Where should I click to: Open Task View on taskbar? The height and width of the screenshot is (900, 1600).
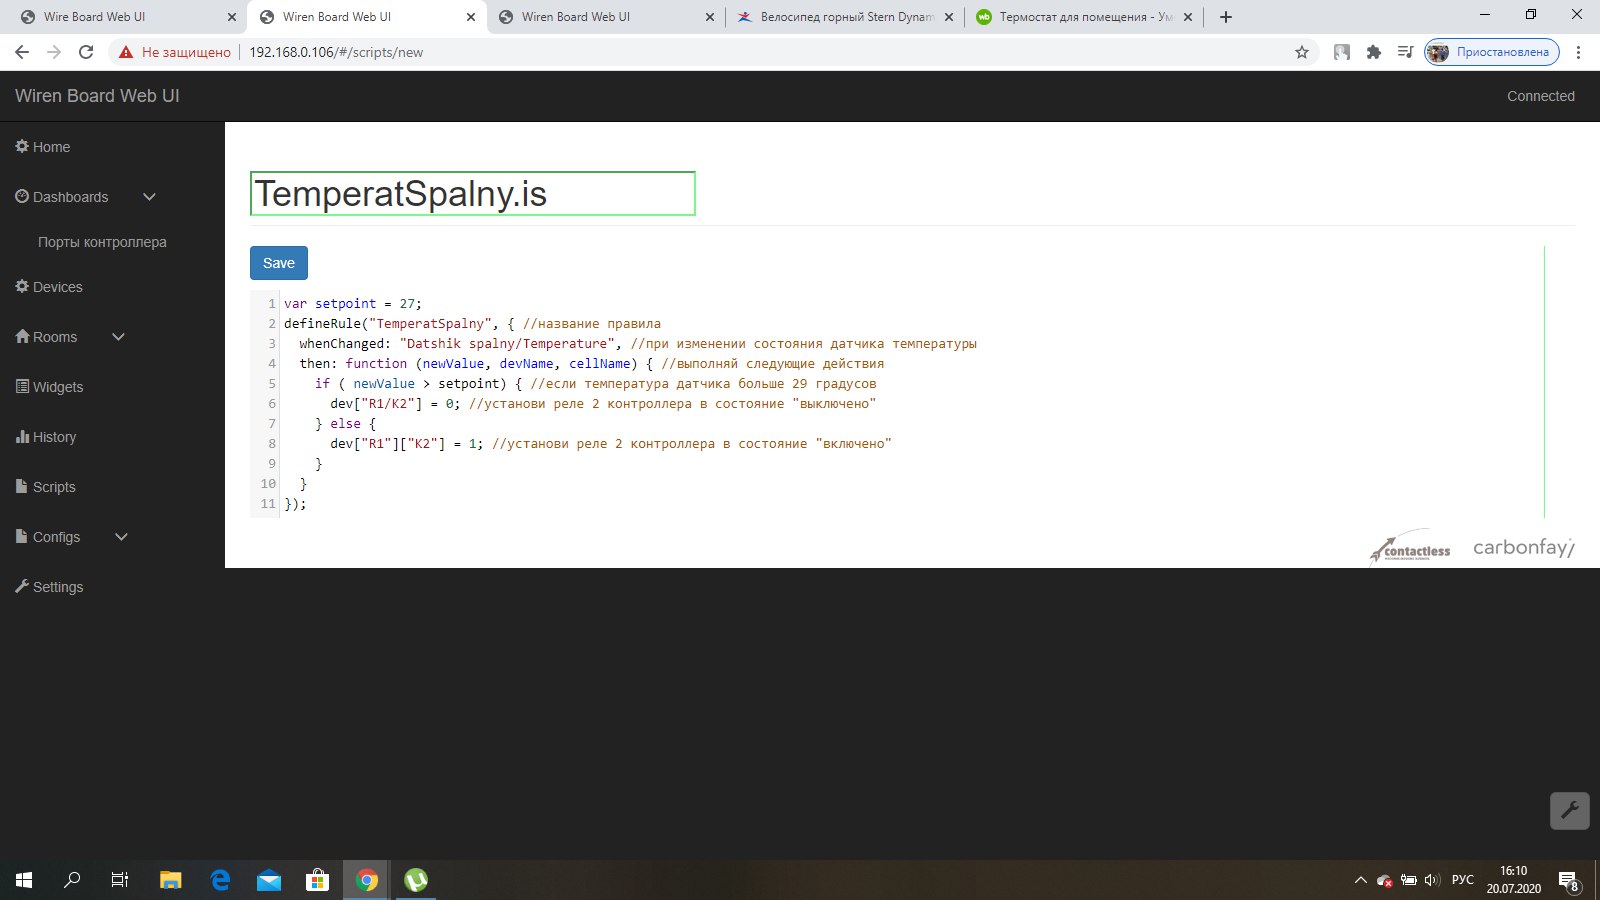click(x=120, y=880)
